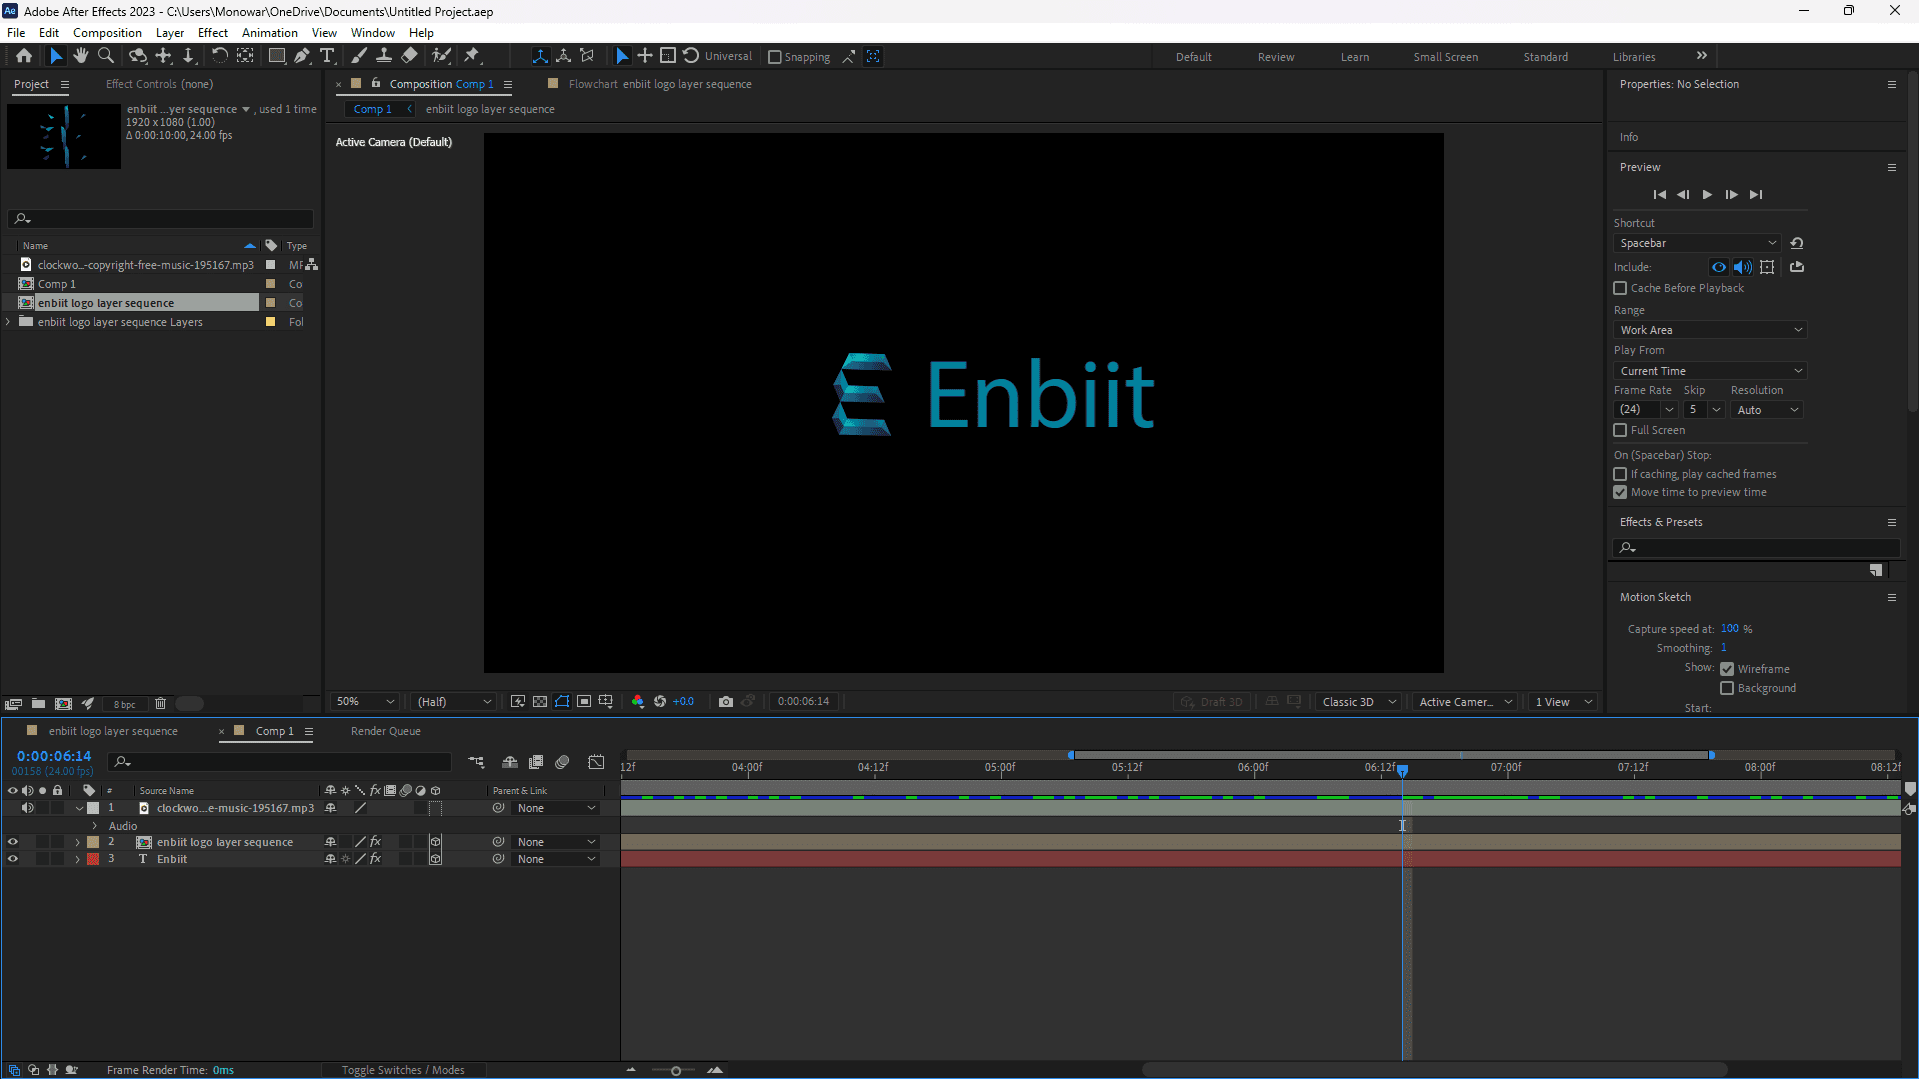1919x1079 pixels.
Task: Select the Eraser tool
Action: [409, 56]
